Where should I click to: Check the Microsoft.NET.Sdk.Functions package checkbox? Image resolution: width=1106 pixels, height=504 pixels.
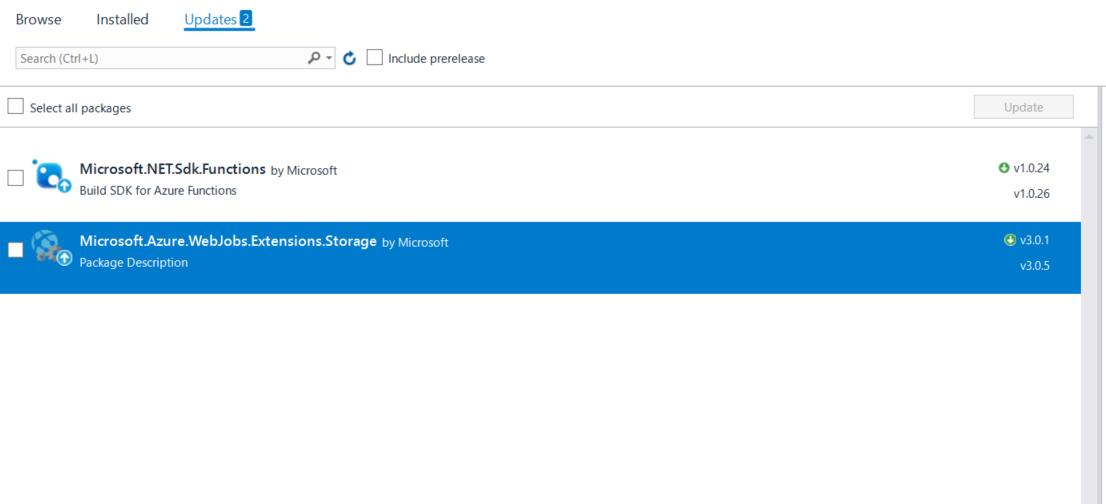click(15, 178)
